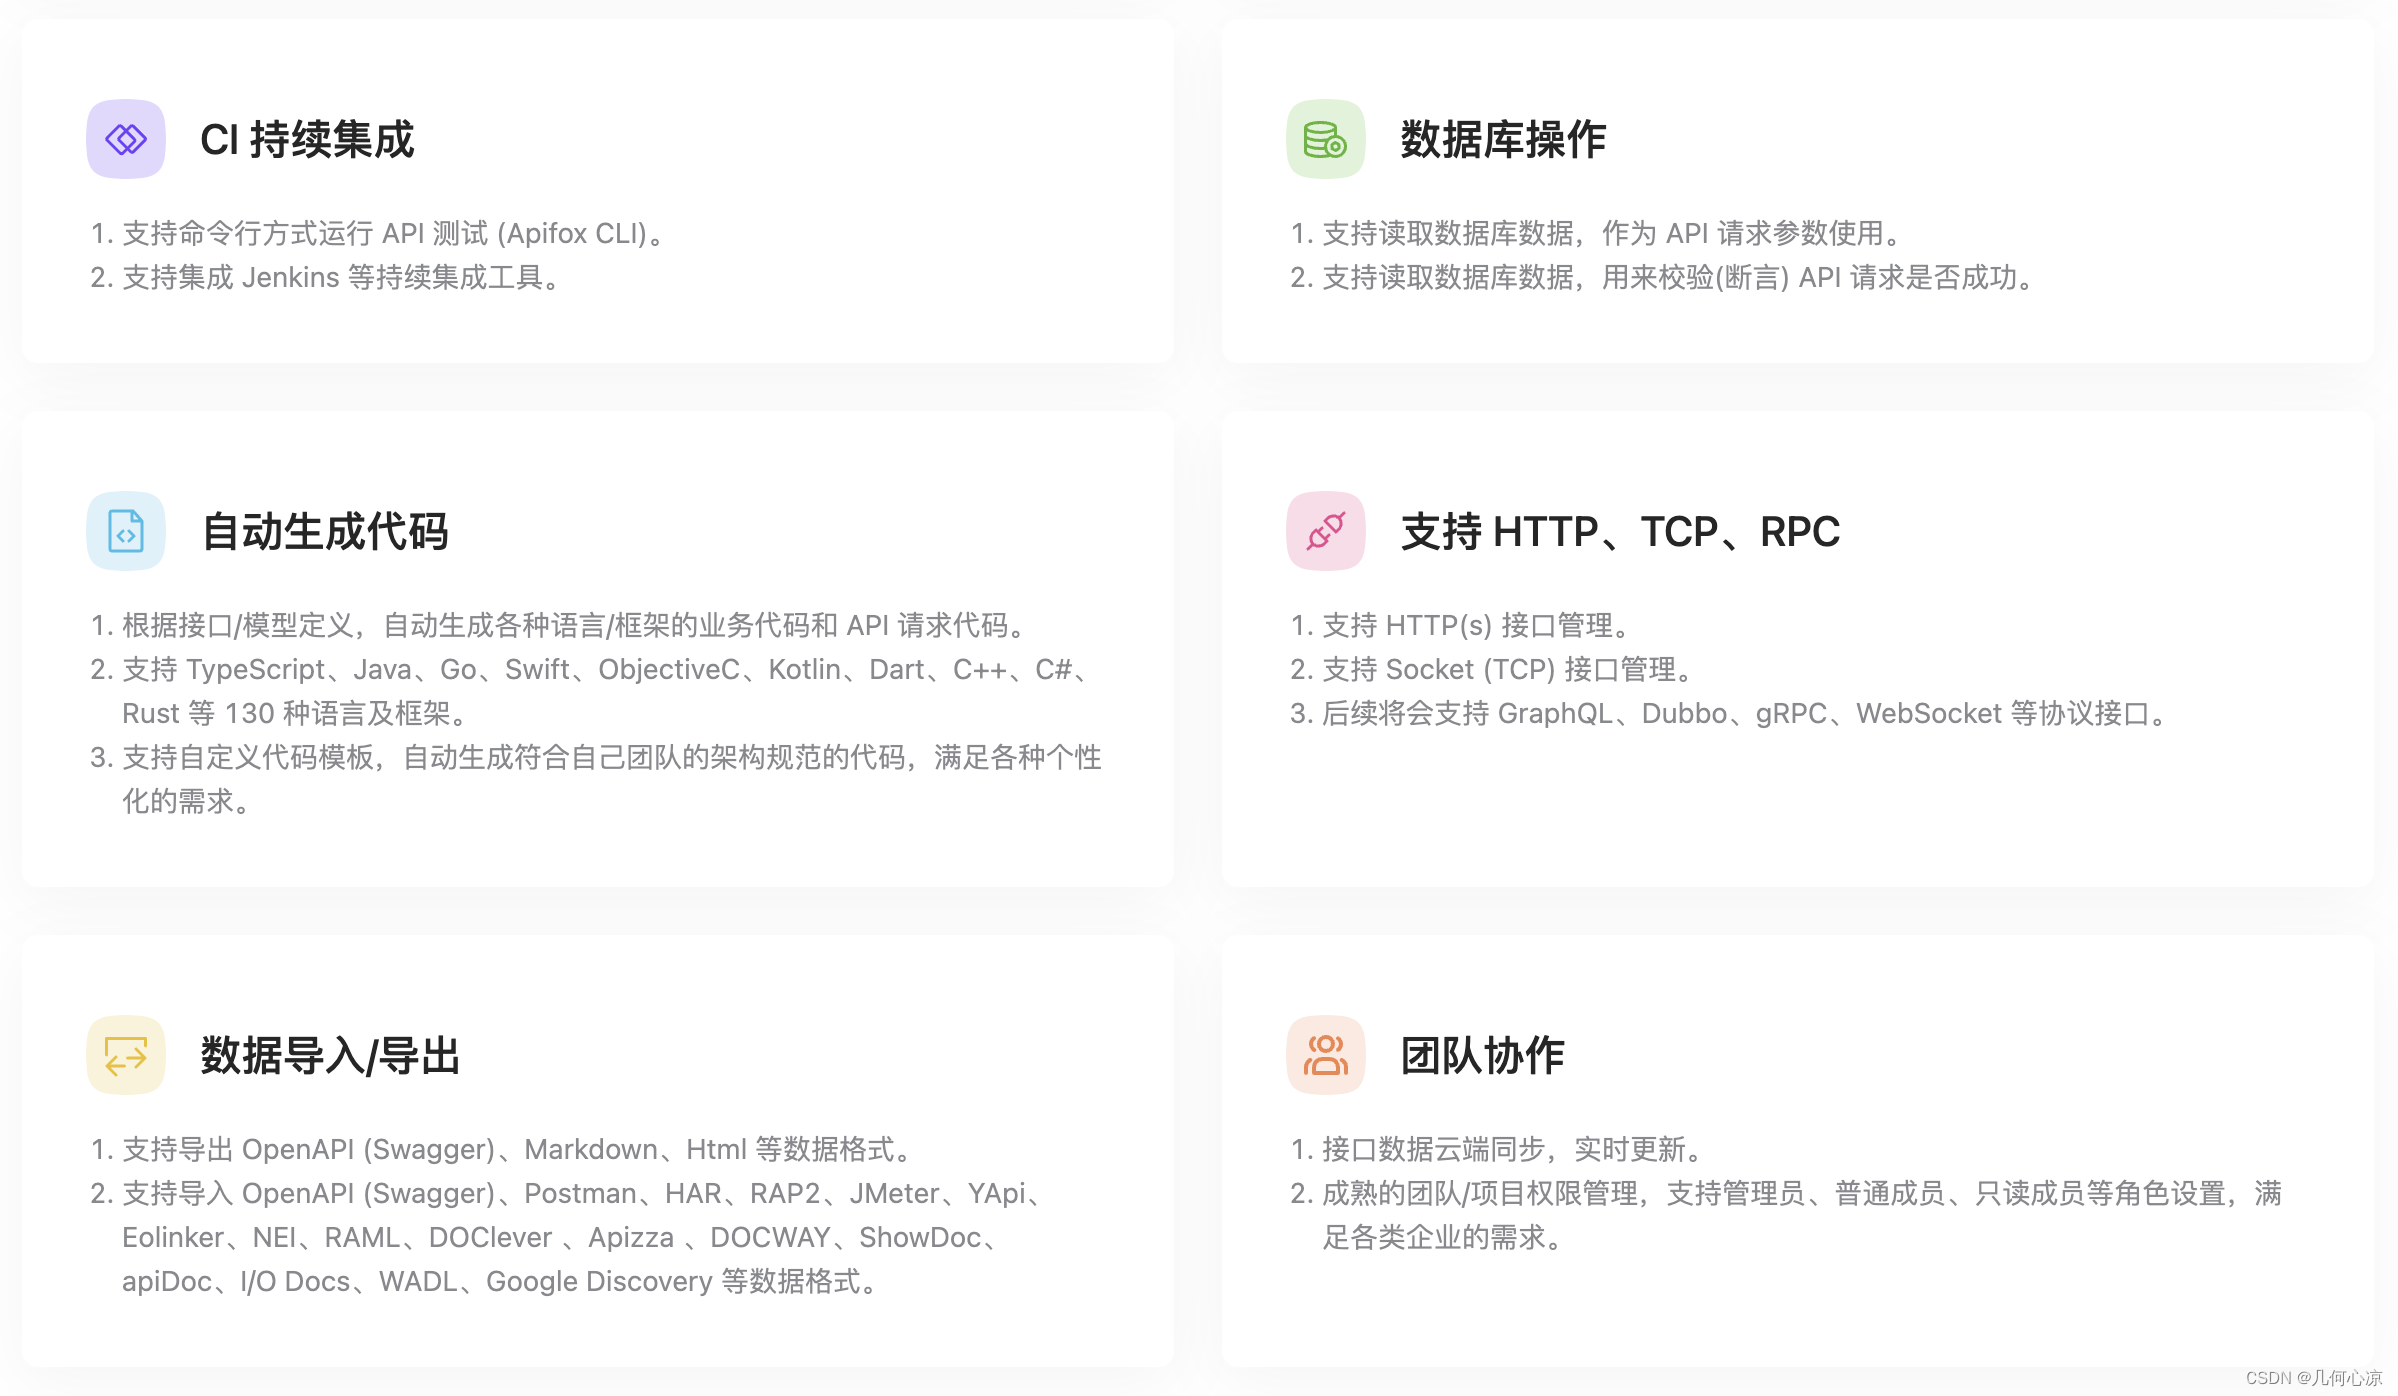The height and width of the screenshot is (1396, 2398).
Task: Click the blue code file 自动生成代码 icon
Action: [126, 531]
